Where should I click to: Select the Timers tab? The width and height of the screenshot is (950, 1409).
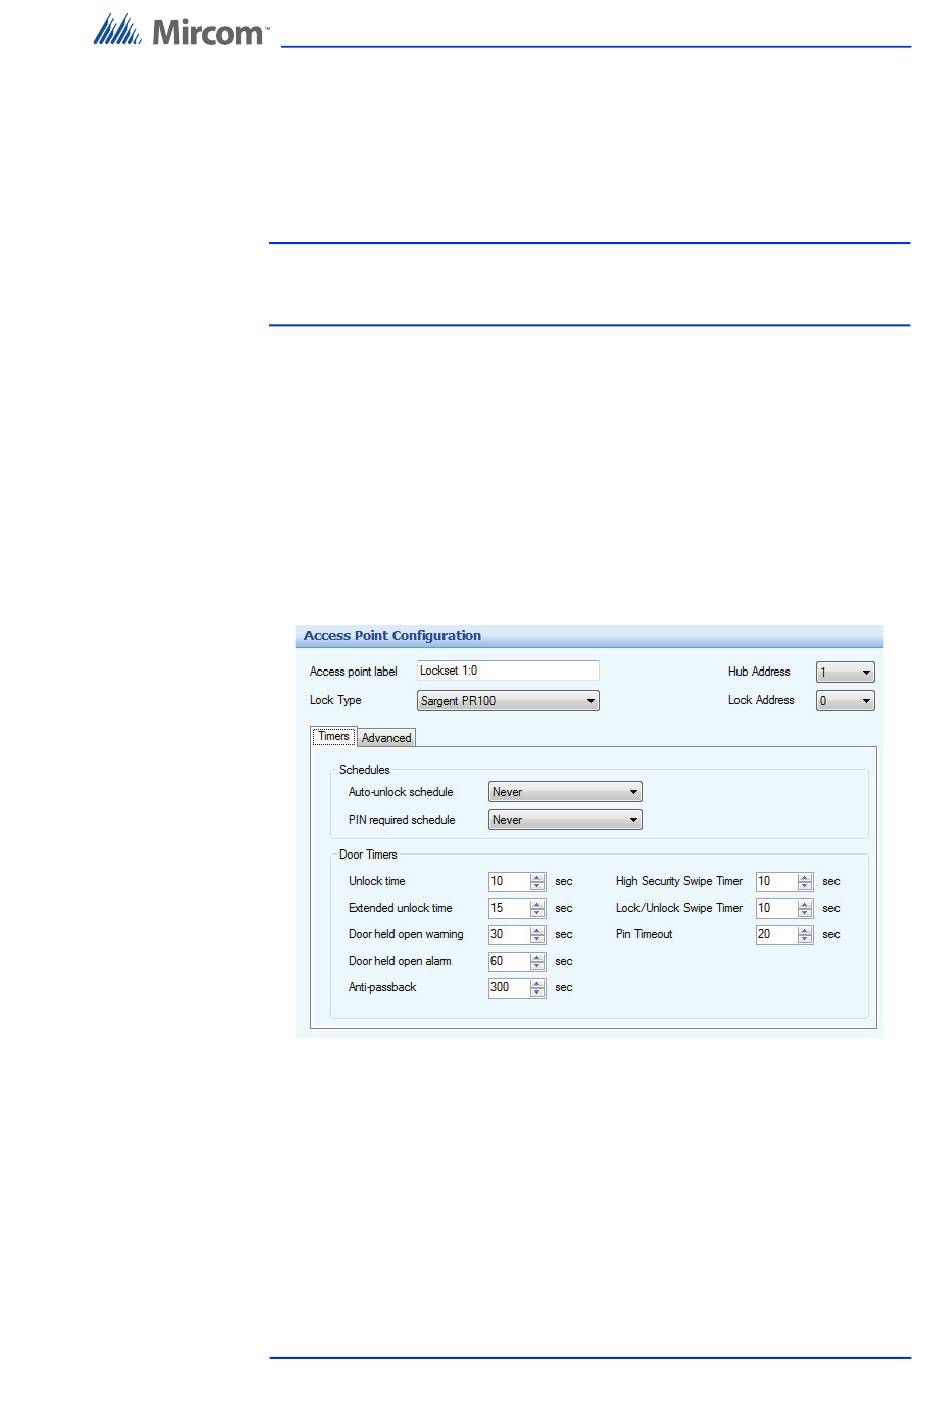coord(333,737)
